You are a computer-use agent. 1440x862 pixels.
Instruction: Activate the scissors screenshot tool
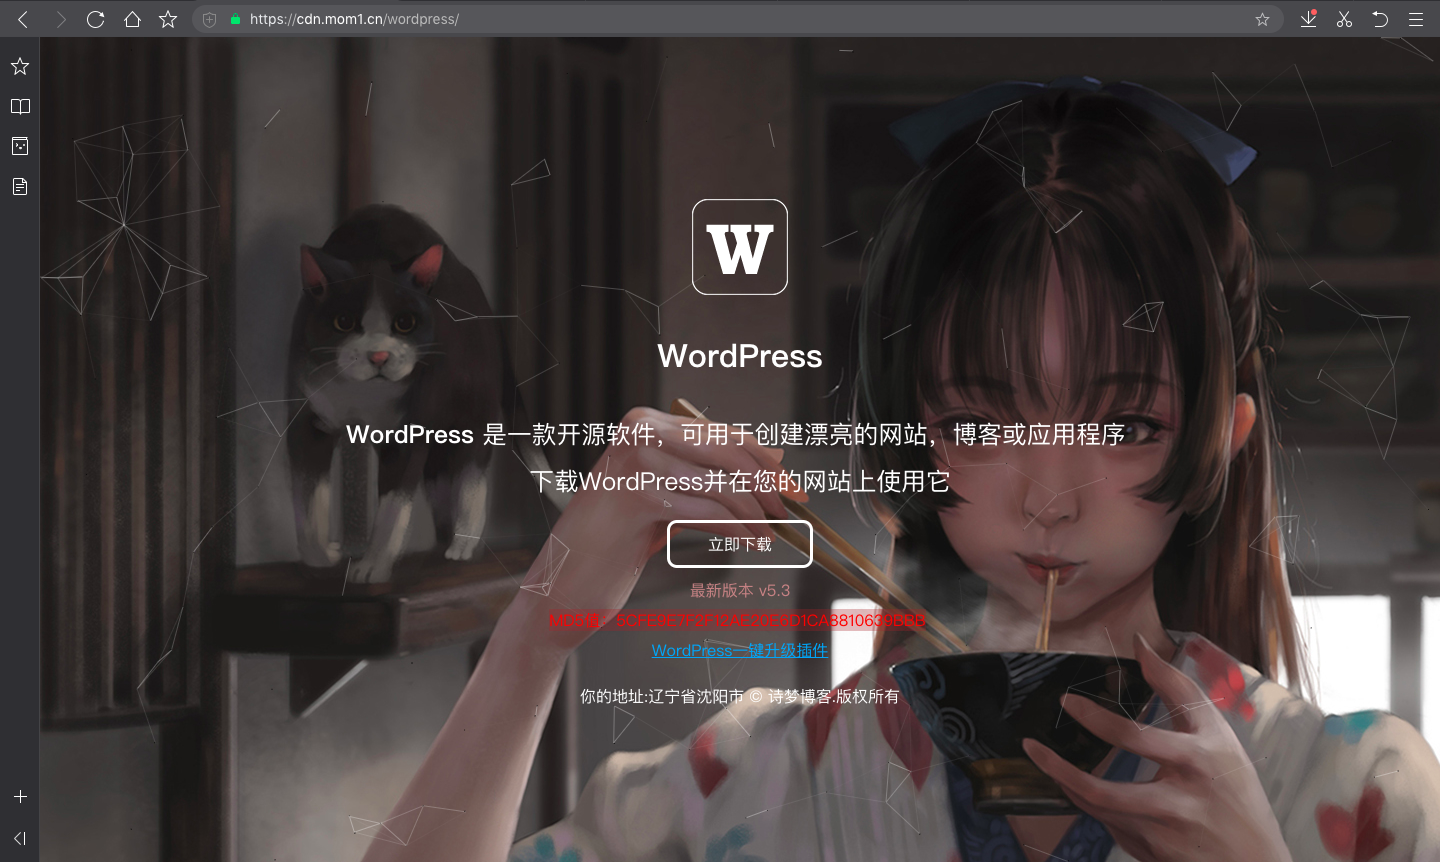pos(1344,19)
